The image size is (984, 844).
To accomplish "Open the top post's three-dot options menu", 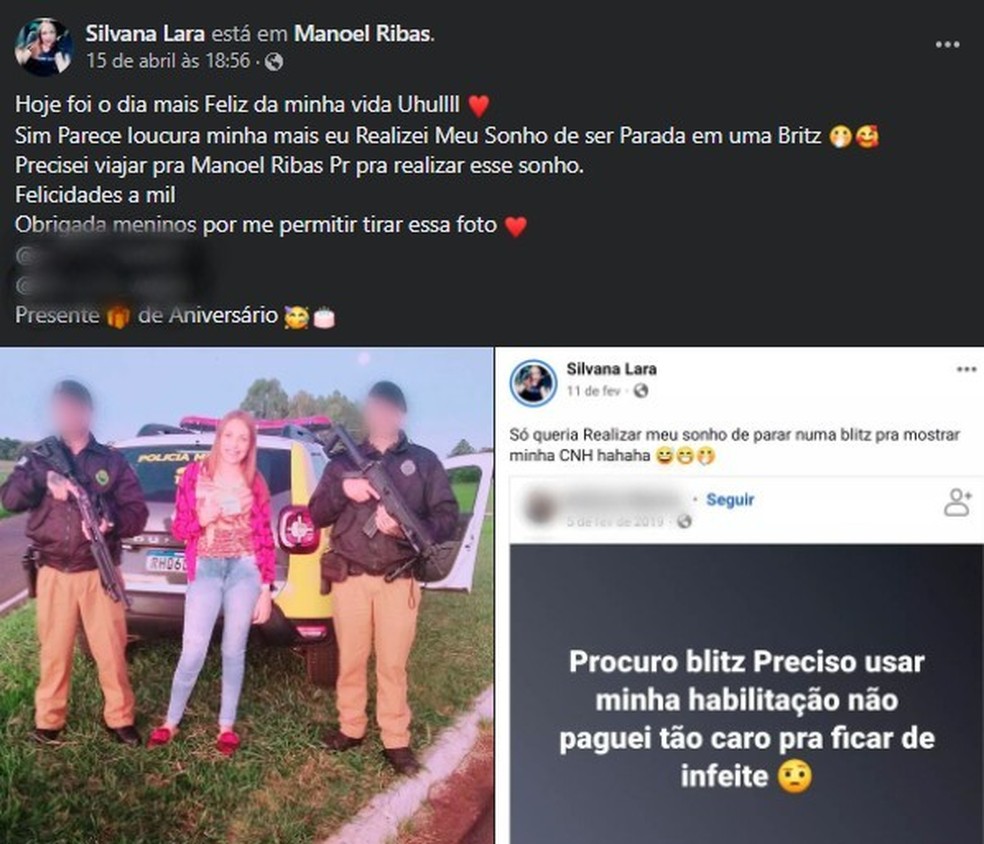I will tap(947, 45).
